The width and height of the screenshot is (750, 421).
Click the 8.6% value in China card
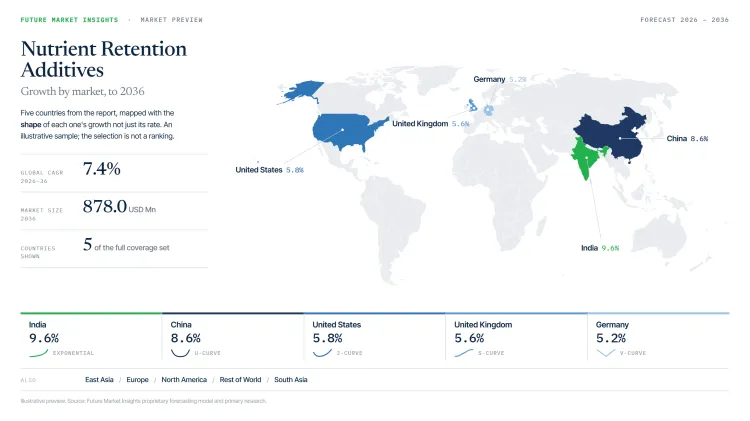[186, 338]
